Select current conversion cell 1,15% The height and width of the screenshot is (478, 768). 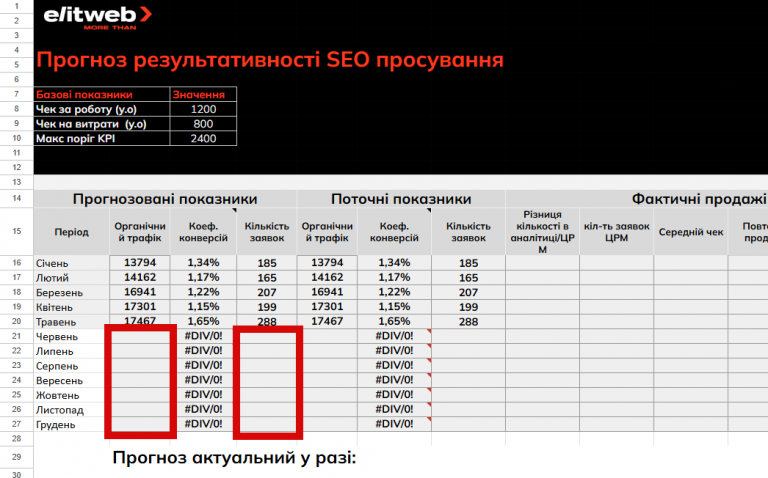click(x=394, y=307)
